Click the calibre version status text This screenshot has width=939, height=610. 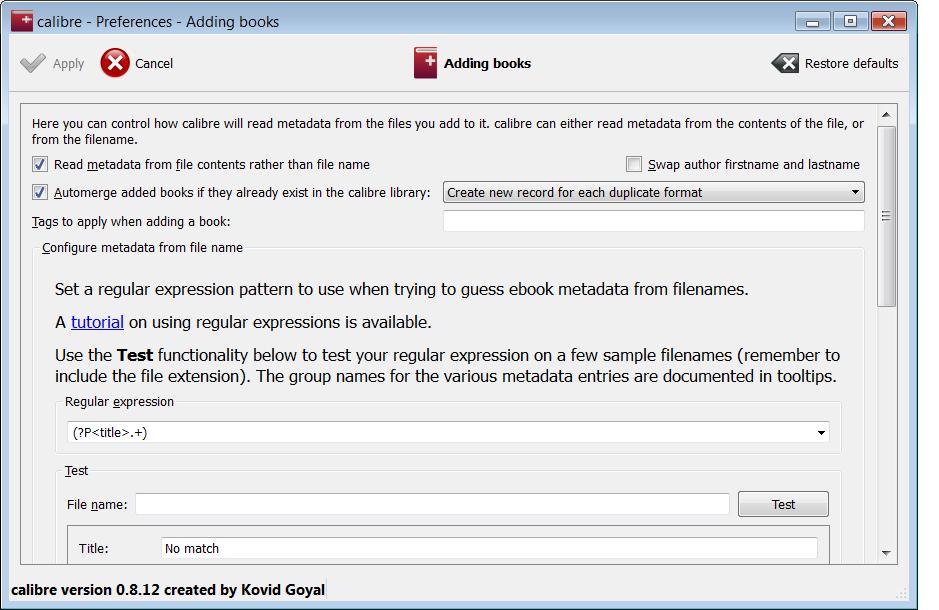click(168, 590)
